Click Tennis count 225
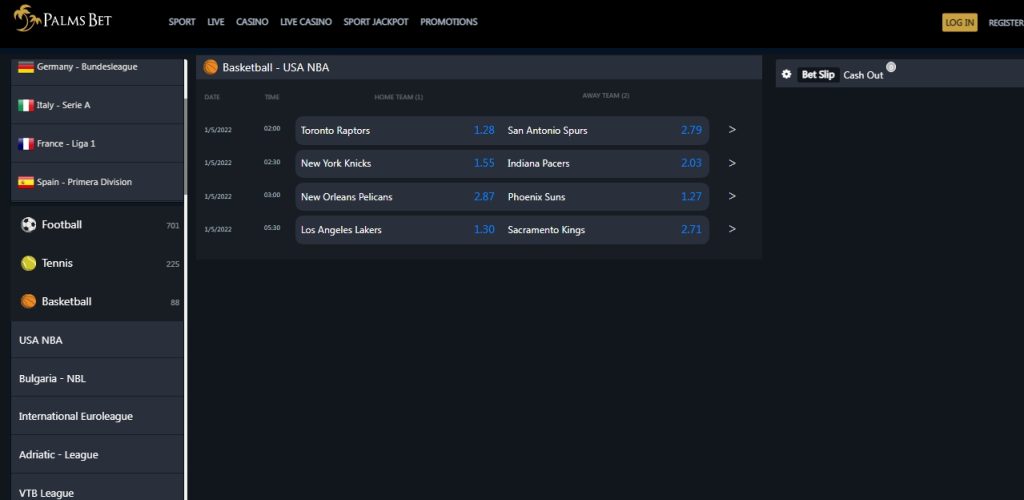The image size is (1024, 500). [x=172, y=264]
